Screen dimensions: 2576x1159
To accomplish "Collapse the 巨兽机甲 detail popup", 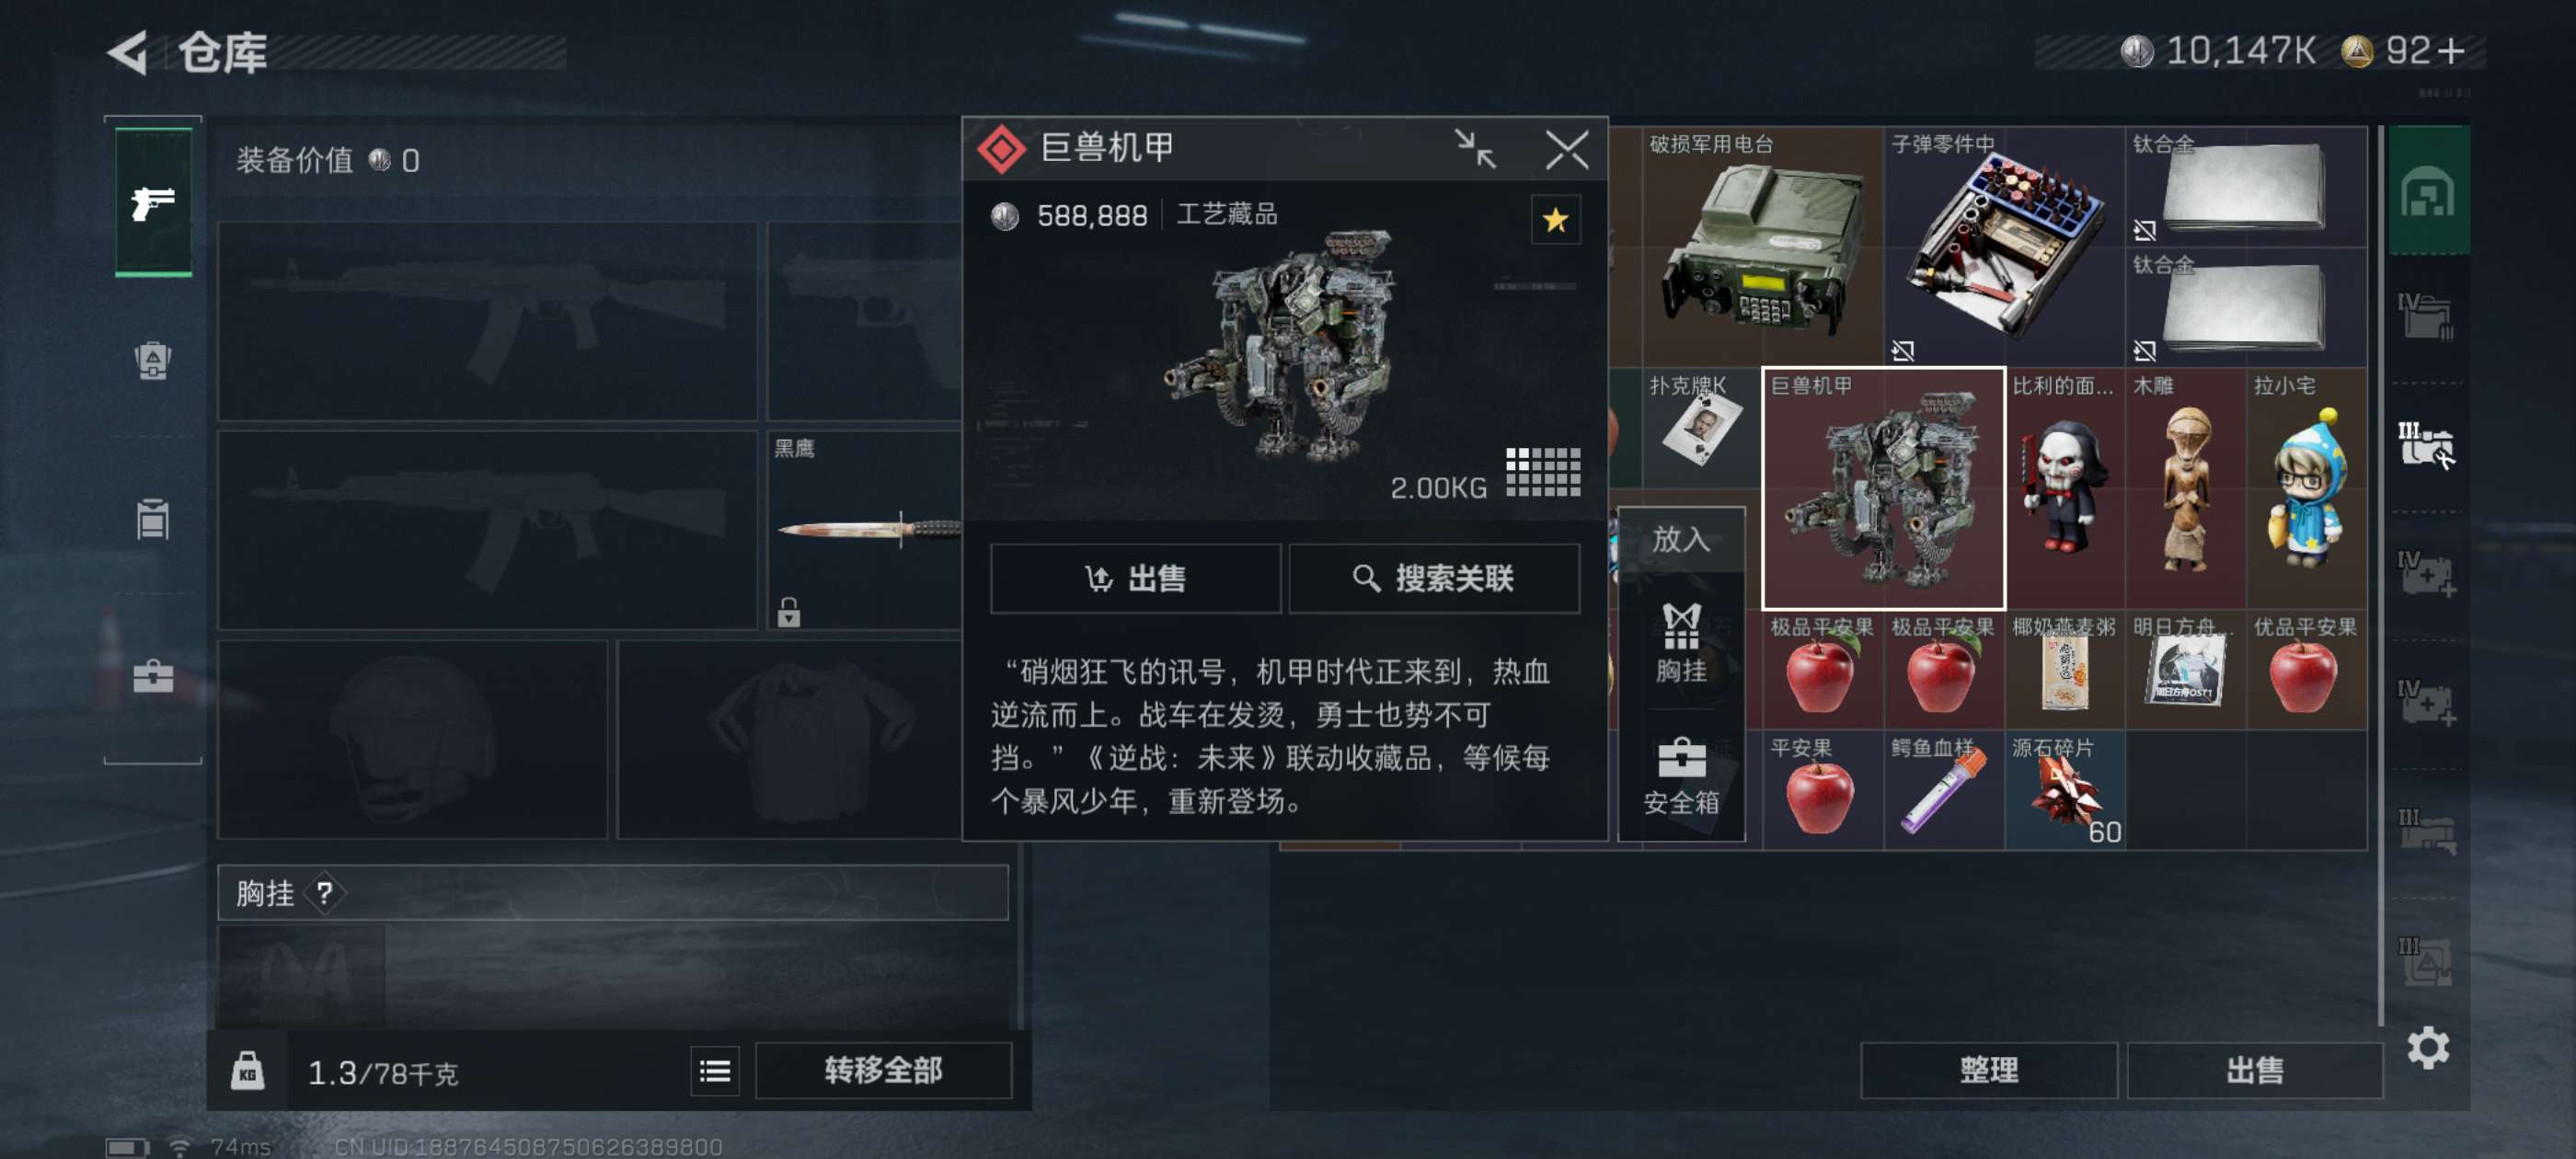I will 1475,149.
